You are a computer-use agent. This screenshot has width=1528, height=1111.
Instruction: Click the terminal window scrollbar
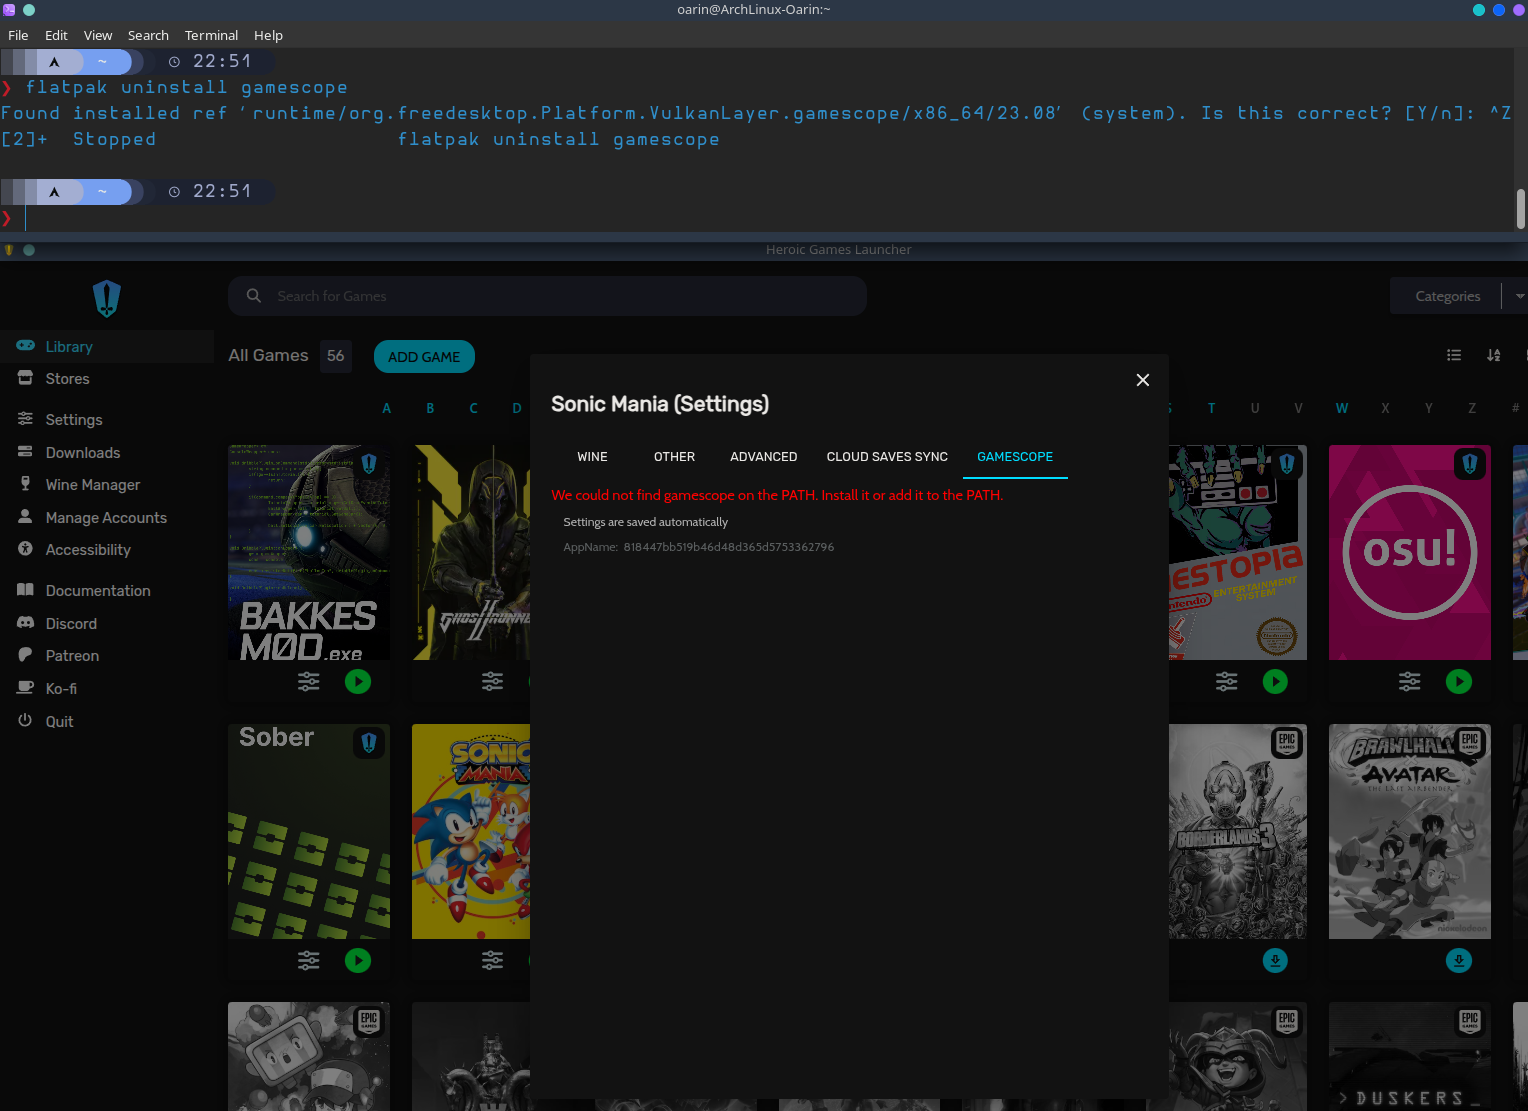(x=1521, y=209)
